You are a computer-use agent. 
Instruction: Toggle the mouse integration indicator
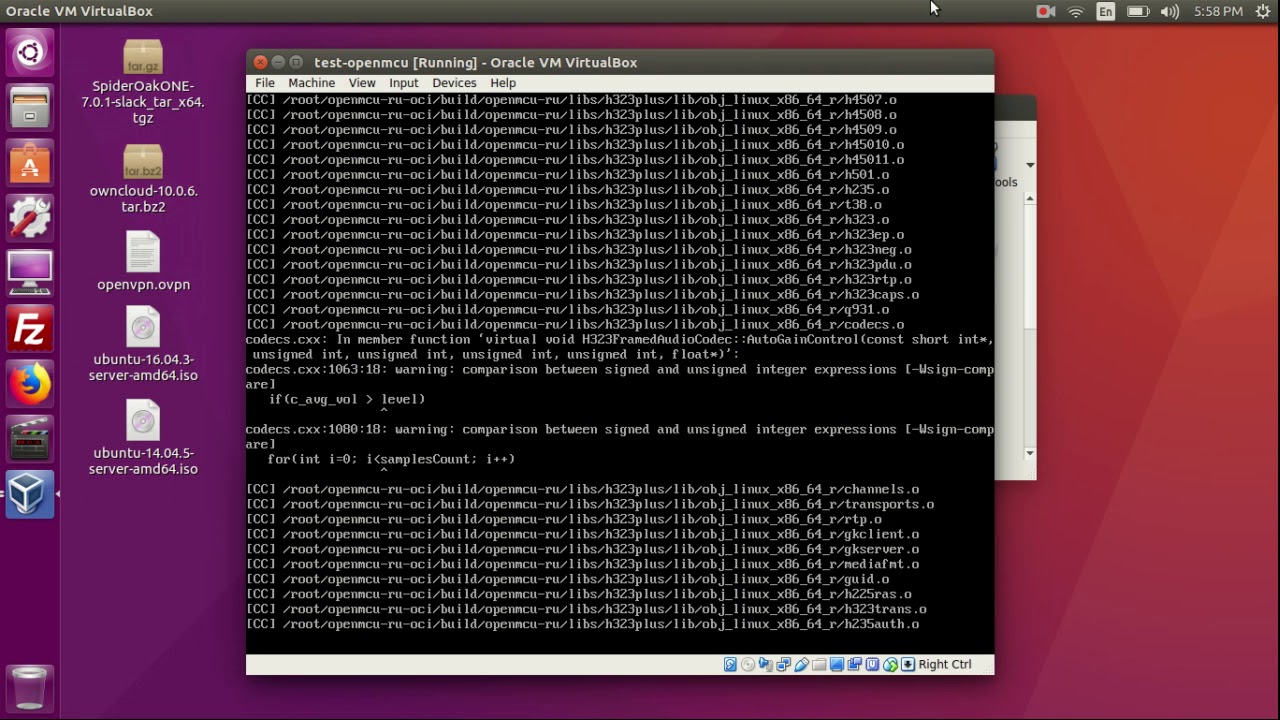[x=890, y=664]
